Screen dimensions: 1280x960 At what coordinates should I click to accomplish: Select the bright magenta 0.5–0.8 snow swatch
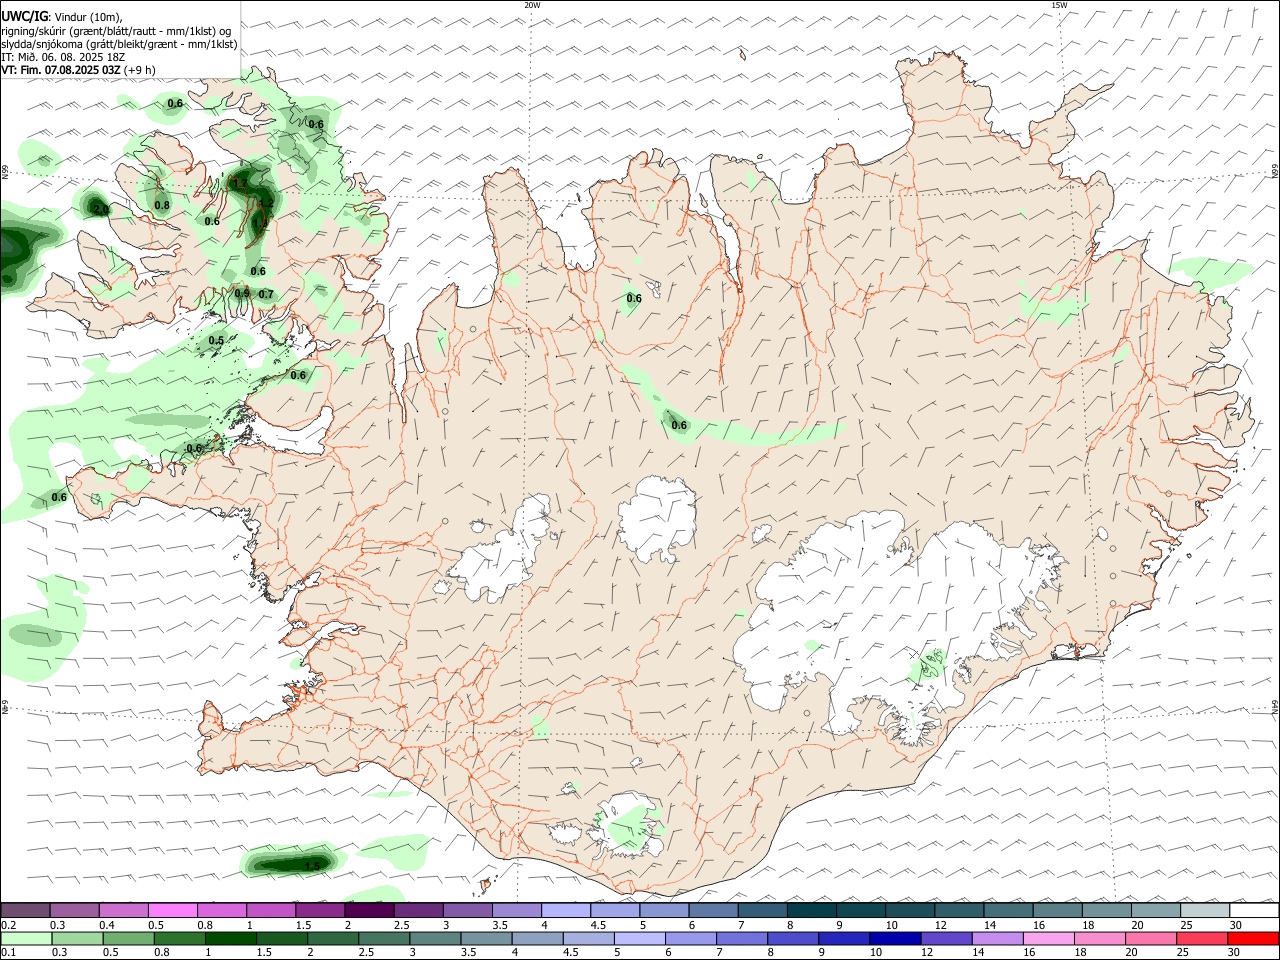(173, 910)
